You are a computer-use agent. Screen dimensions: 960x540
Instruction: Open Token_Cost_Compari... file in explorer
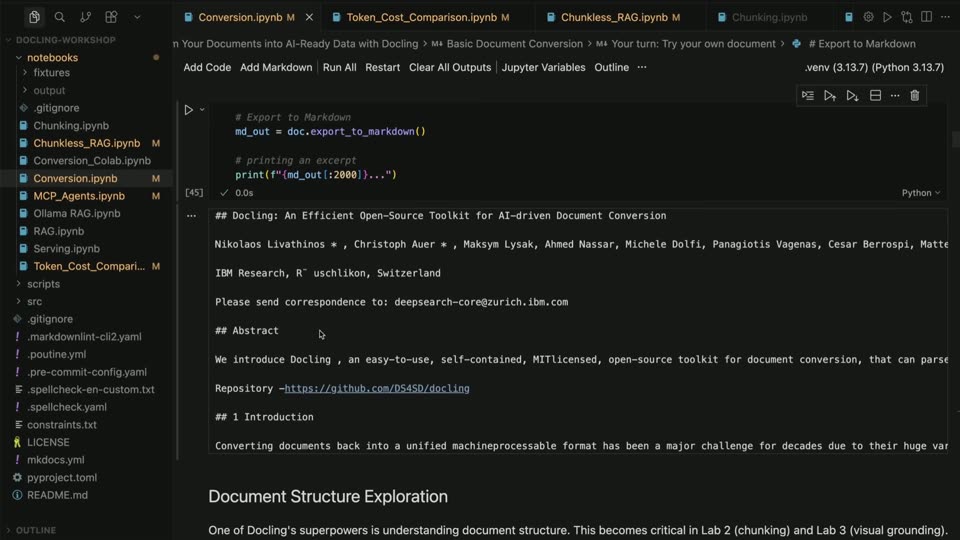pyautogui.click(x=89, y=266)
